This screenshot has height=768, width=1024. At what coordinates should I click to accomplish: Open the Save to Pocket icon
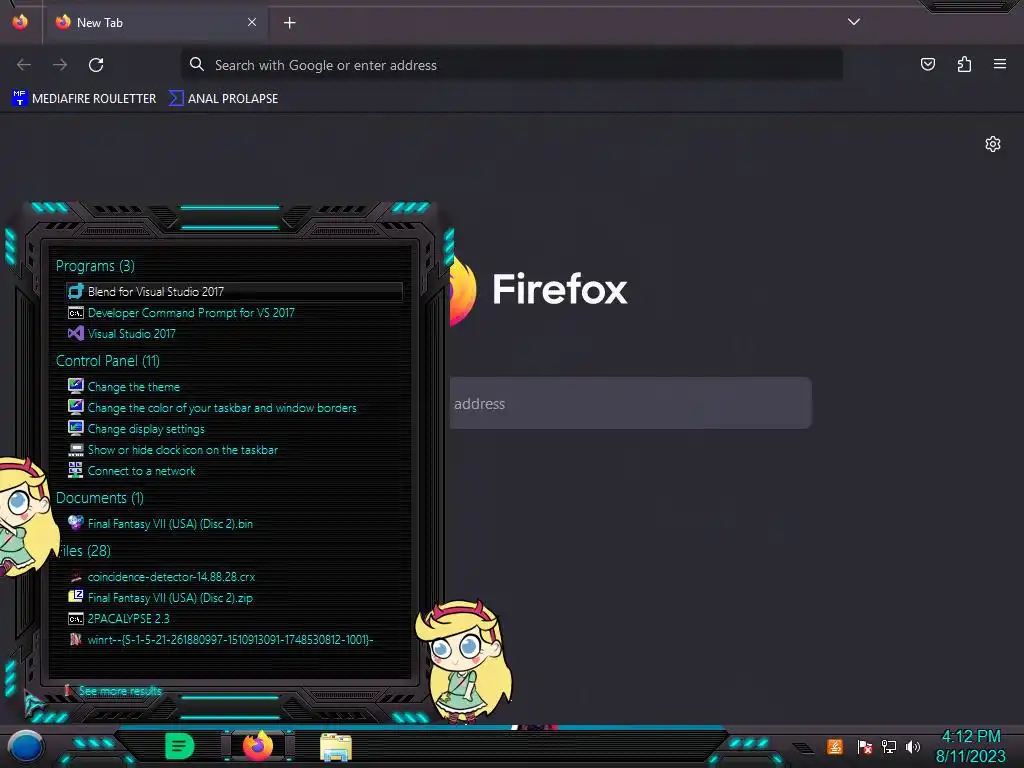[927, 64]
